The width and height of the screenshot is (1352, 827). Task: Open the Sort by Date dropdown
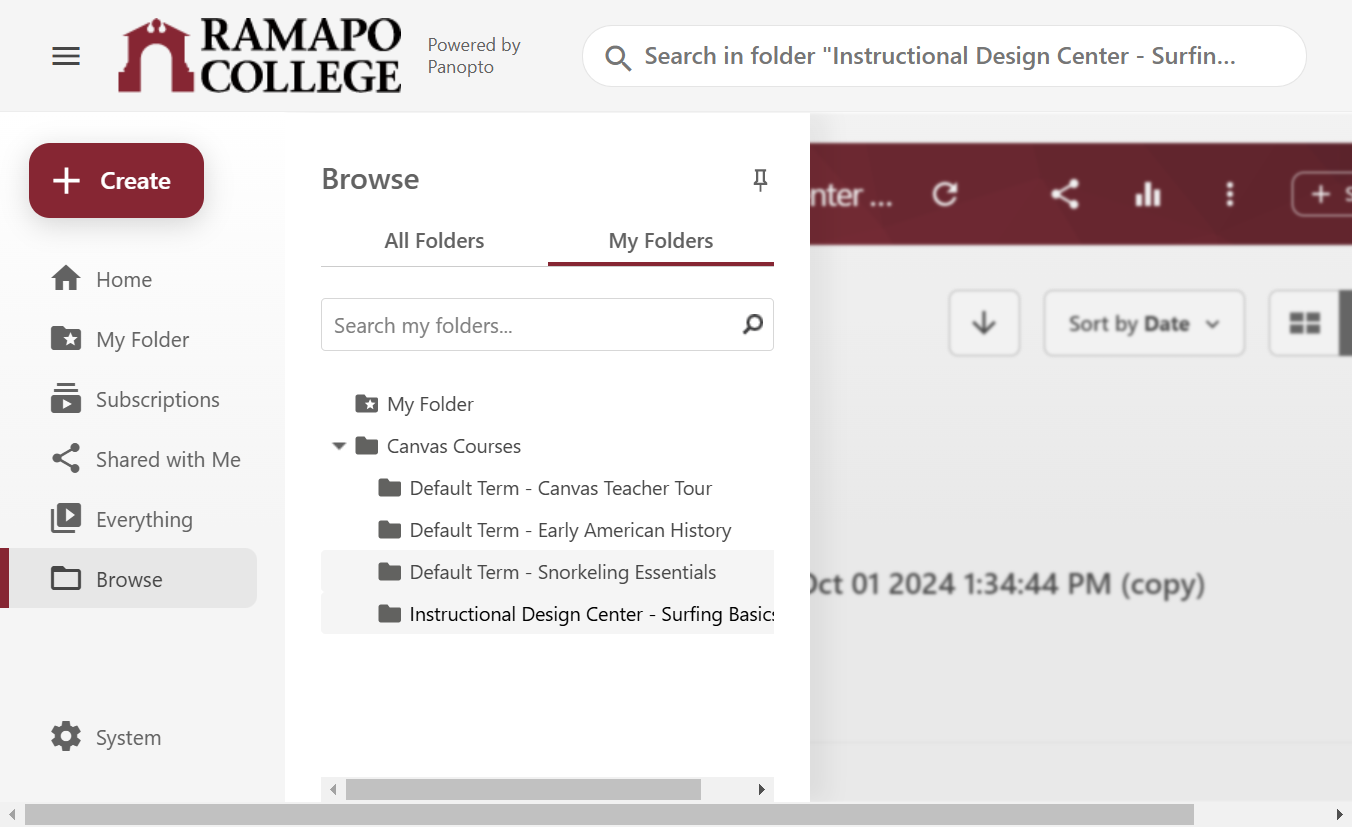(x=1144, y=323)
